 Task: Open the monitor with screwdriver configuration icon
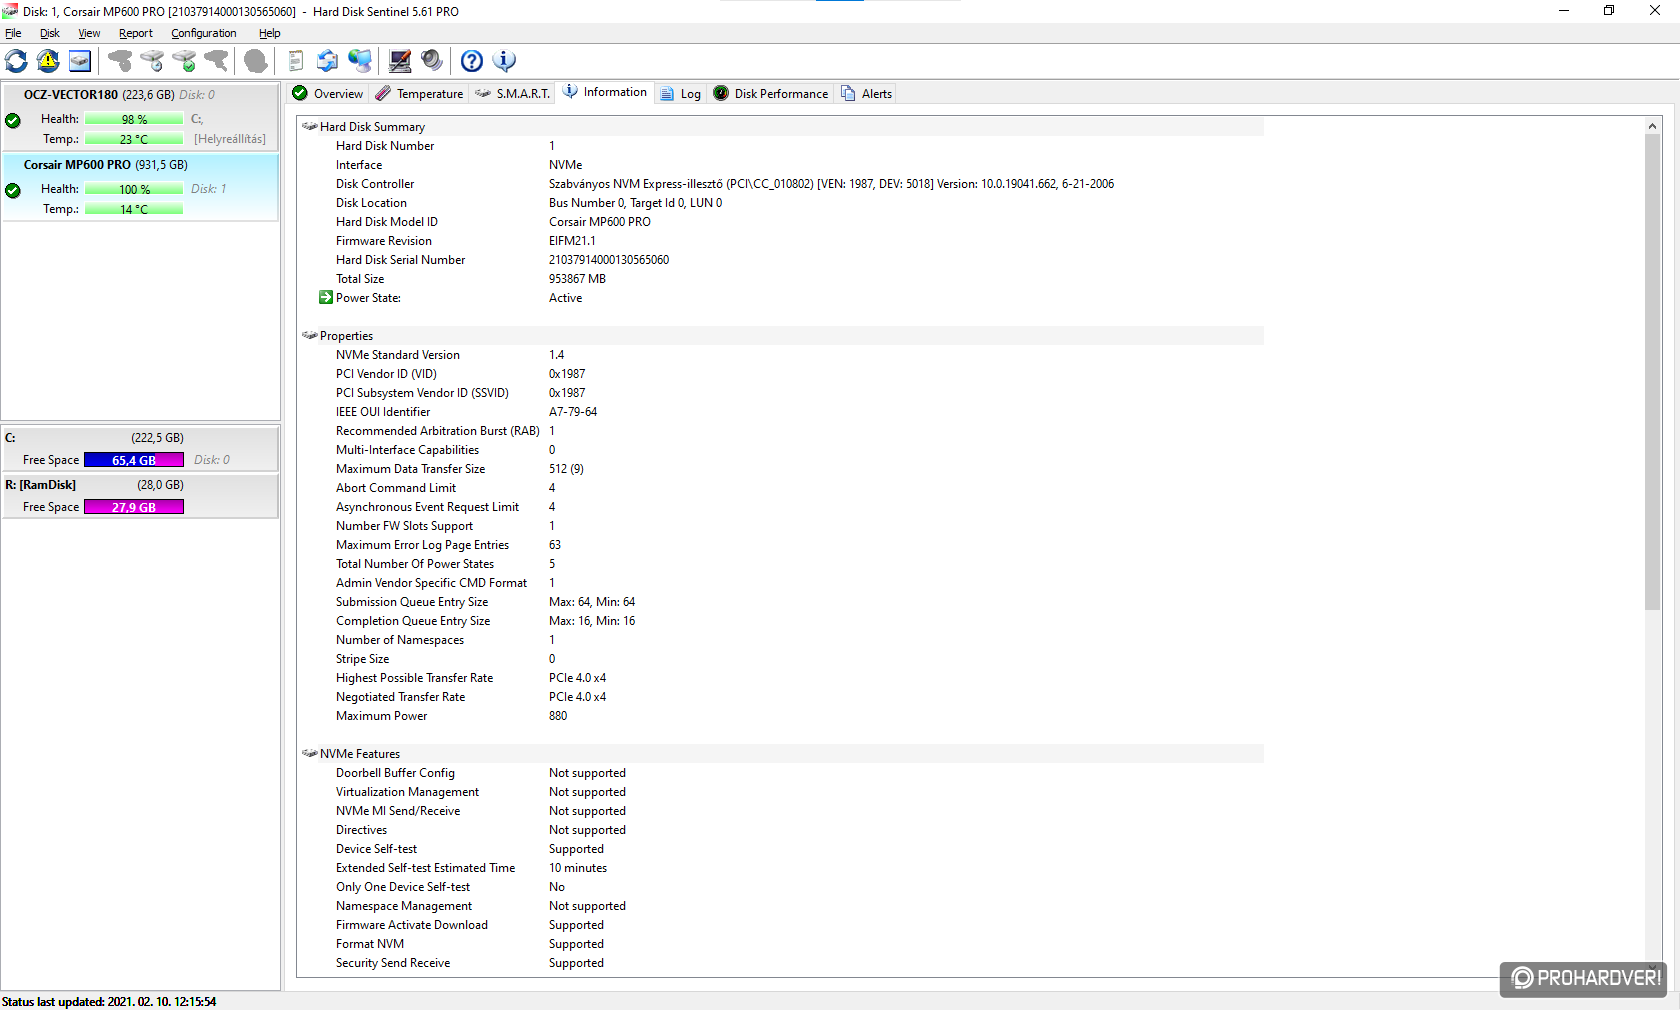pyautogui.click(x=400, y=61)
